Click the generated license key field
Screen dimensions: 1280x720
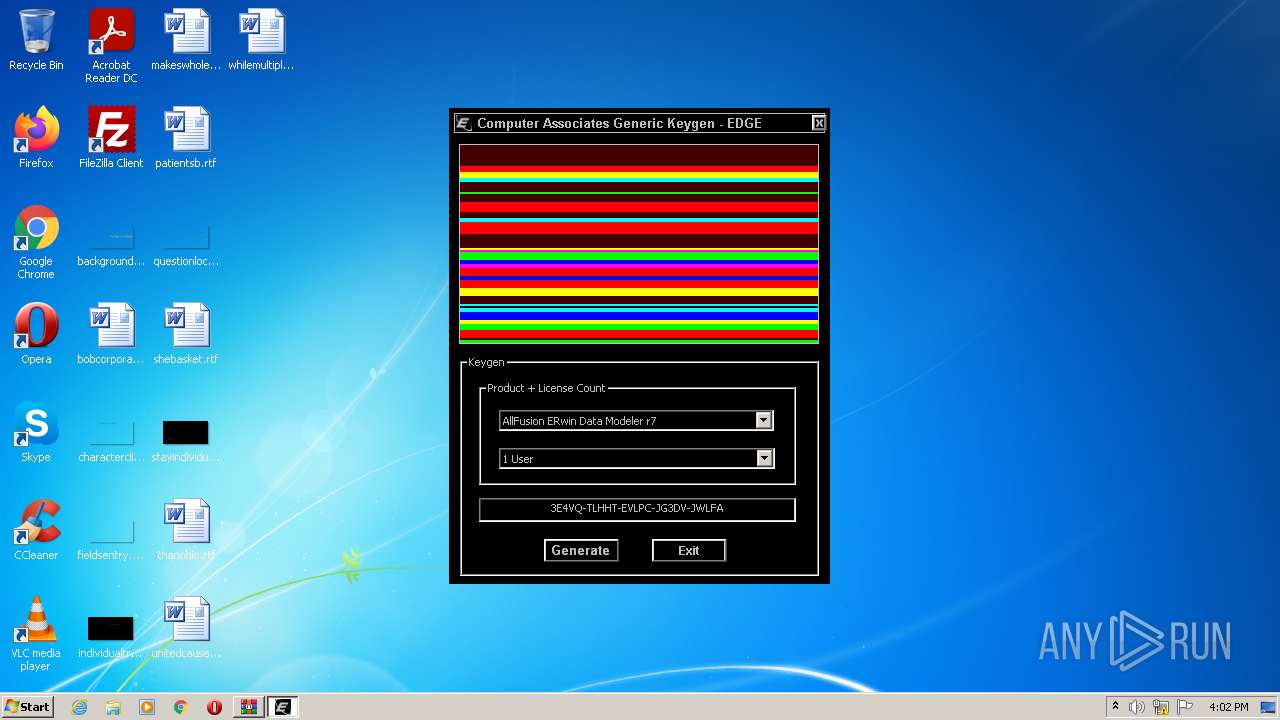[637, 509]
